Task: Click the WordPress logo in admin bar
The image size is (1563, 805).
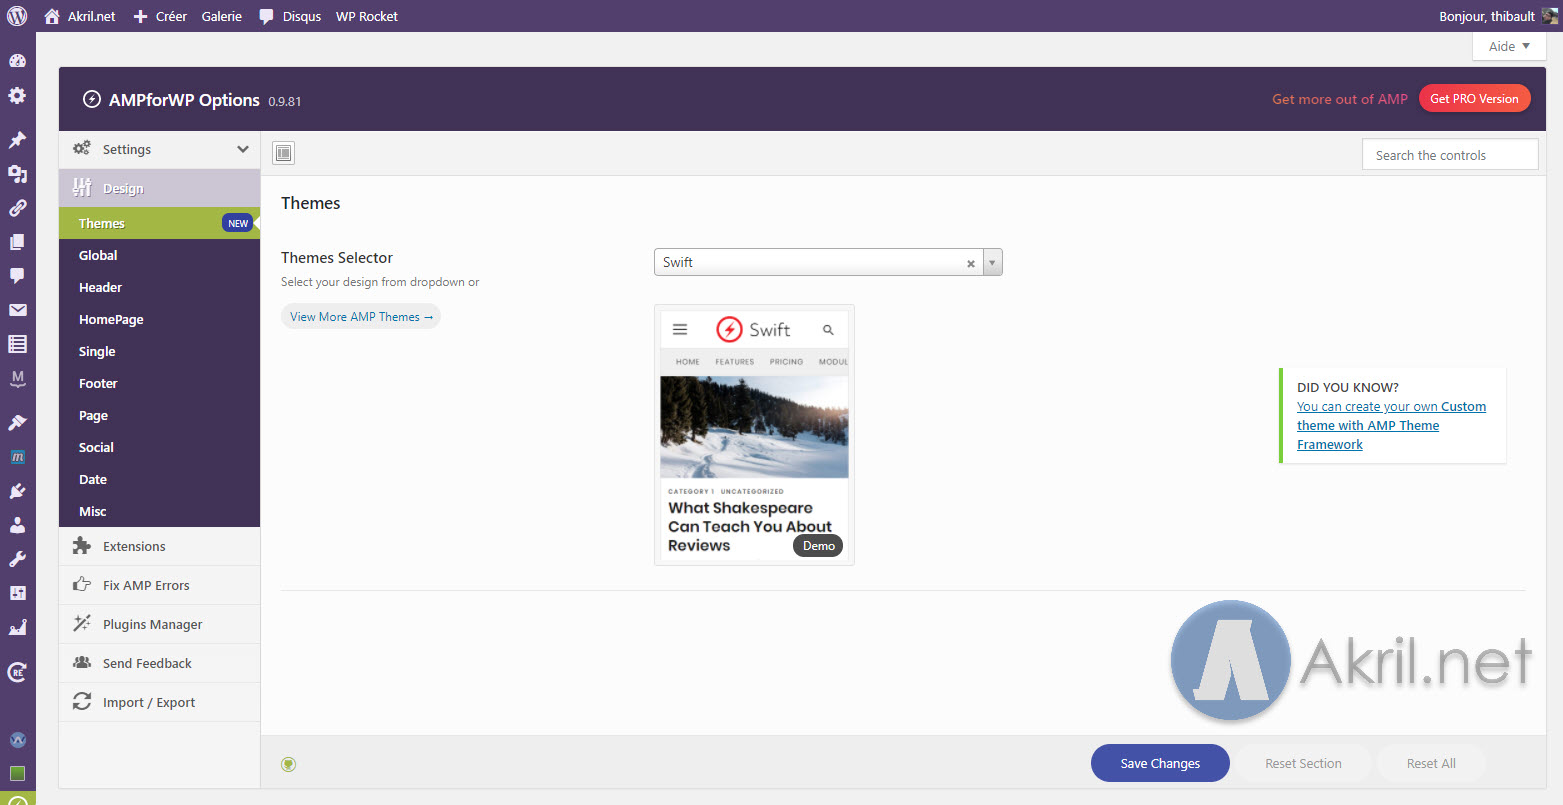Action: click(x=17, y=16)
